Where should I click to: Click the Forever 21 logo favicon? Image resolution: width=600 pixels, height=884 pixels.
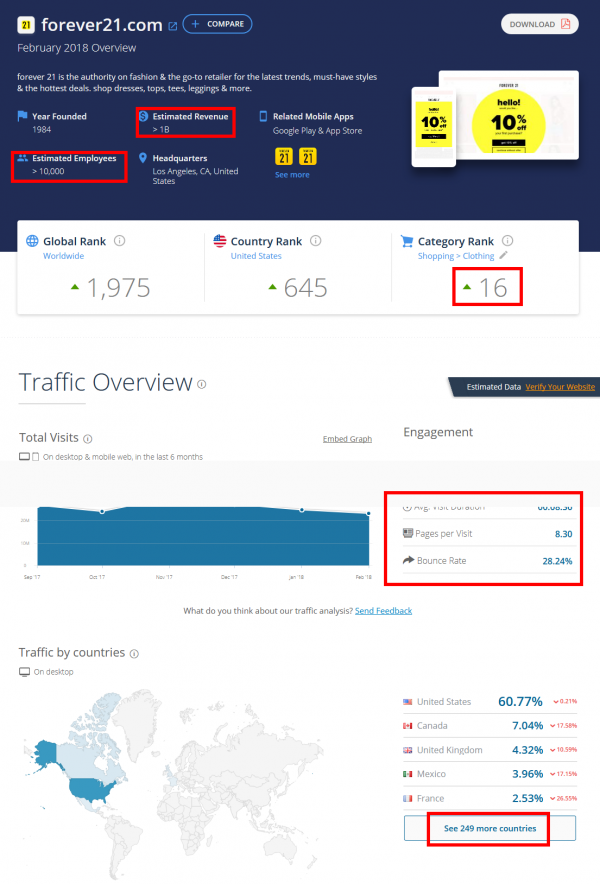pos(26,25)
